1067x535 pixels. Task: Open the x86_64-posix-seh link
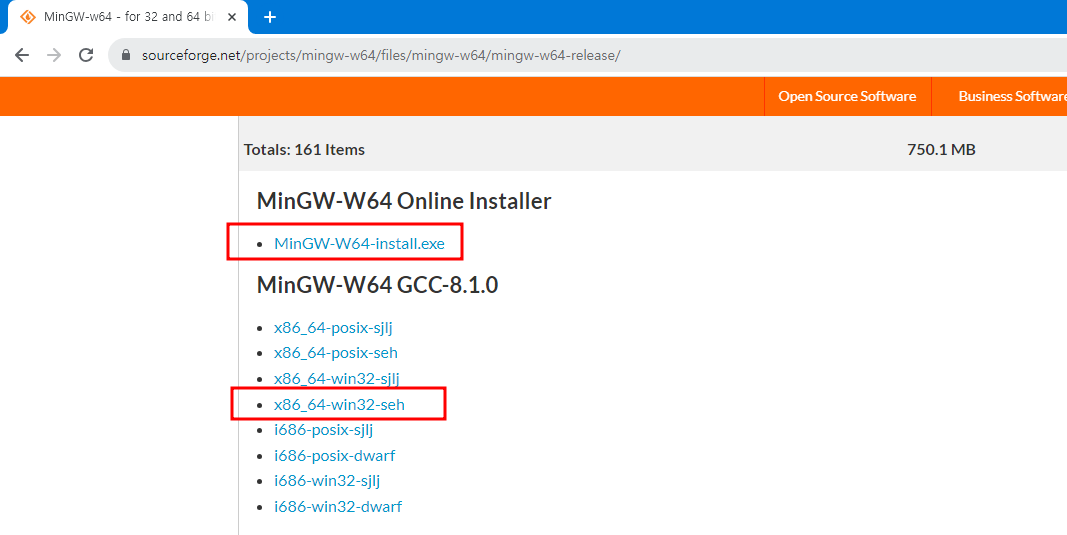(335, 353)
